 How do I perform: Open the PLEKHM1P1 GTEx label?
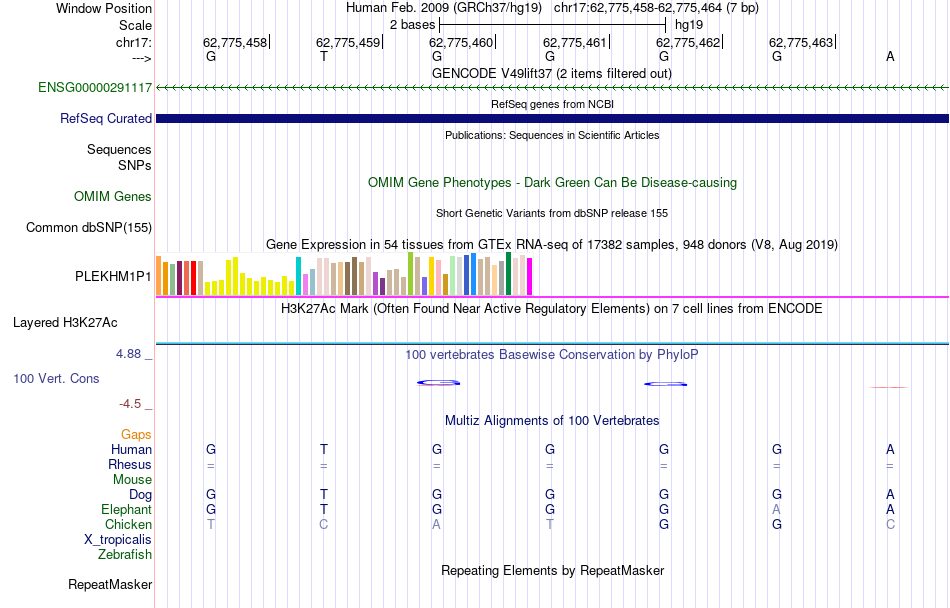pos(113,277)
